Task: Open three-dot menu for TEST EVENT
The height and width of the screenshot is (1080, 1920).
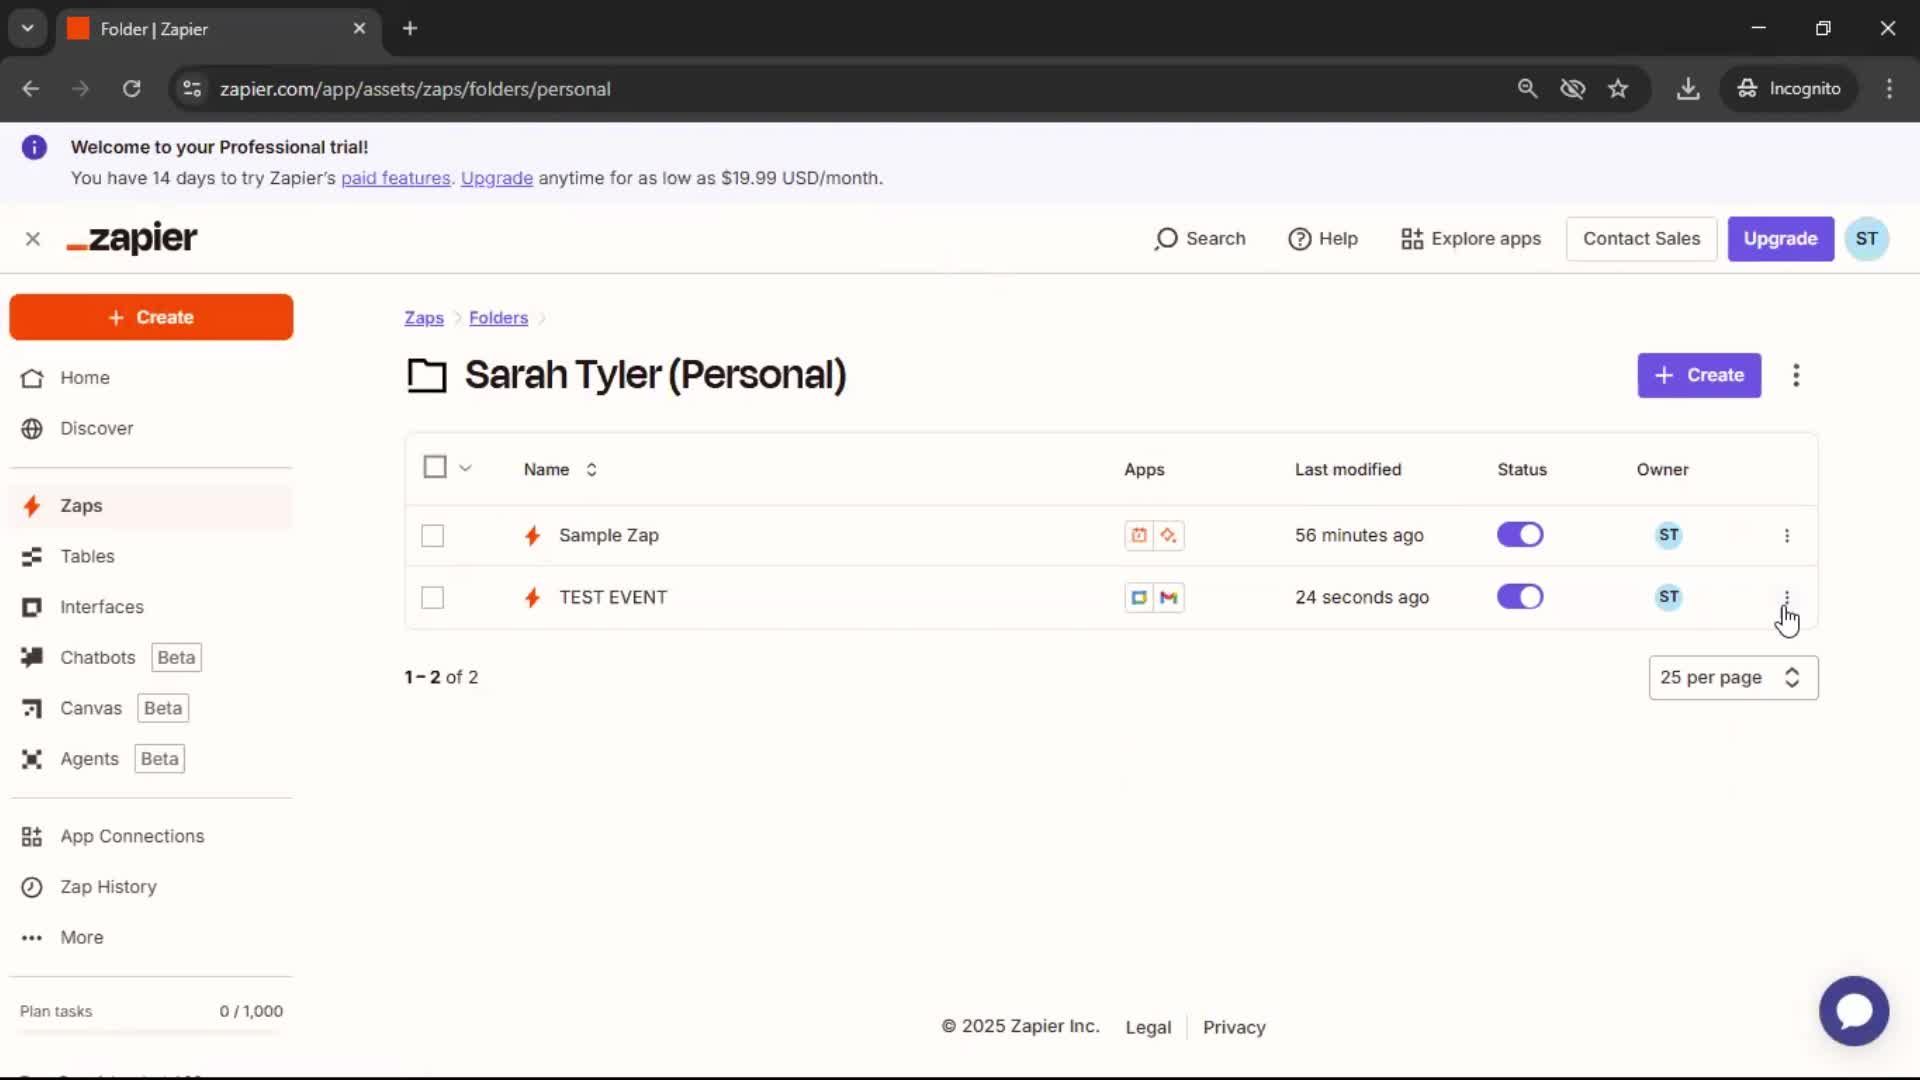Action: 1787,598
